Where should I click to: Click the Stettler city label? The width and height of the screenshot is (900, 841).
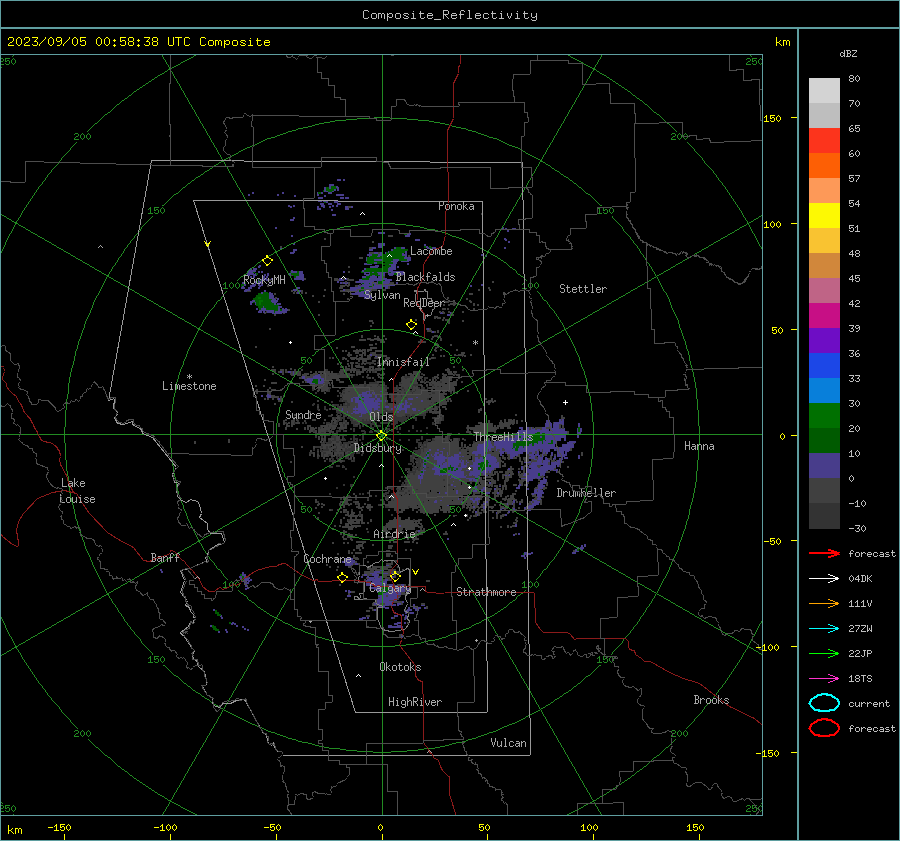tap(583, 289)
